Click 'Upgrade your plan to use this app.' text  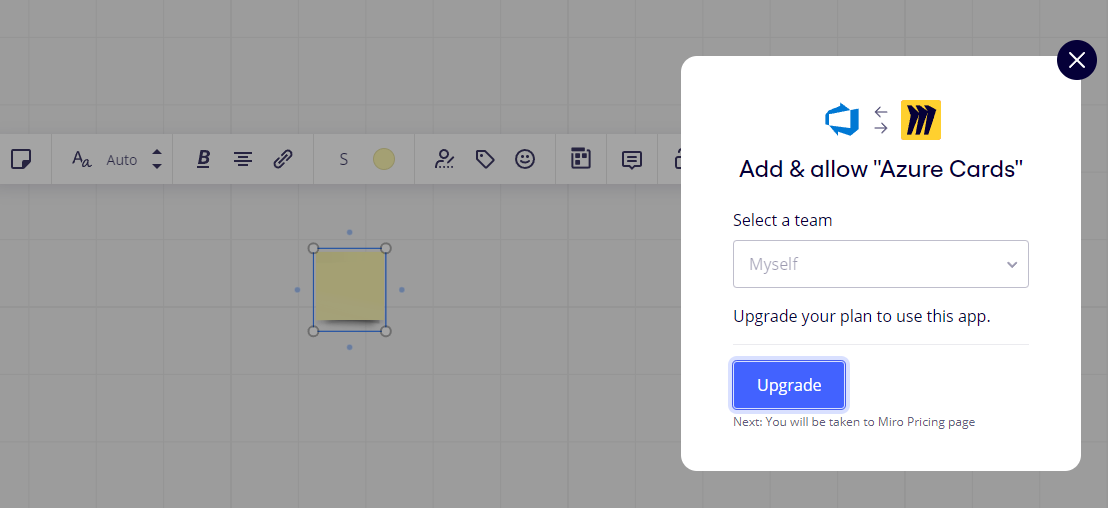click(x=861, y=316)
